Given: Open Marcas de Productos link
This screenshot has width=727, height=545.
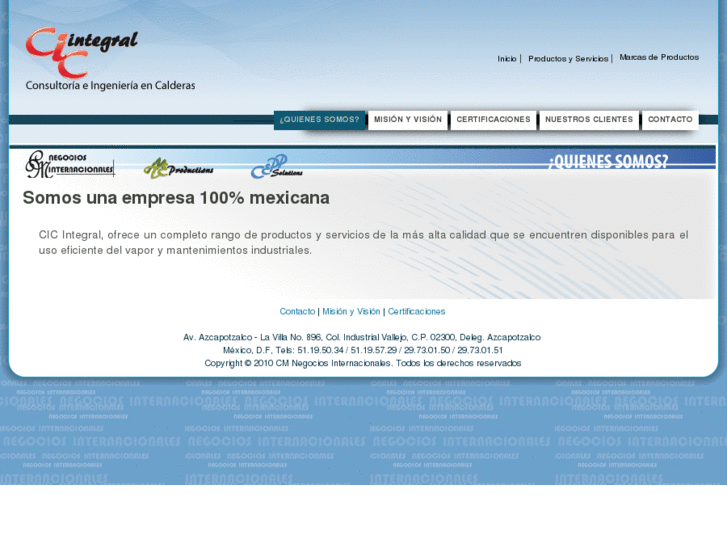Looking at the screenshot, I should (659, 57).
